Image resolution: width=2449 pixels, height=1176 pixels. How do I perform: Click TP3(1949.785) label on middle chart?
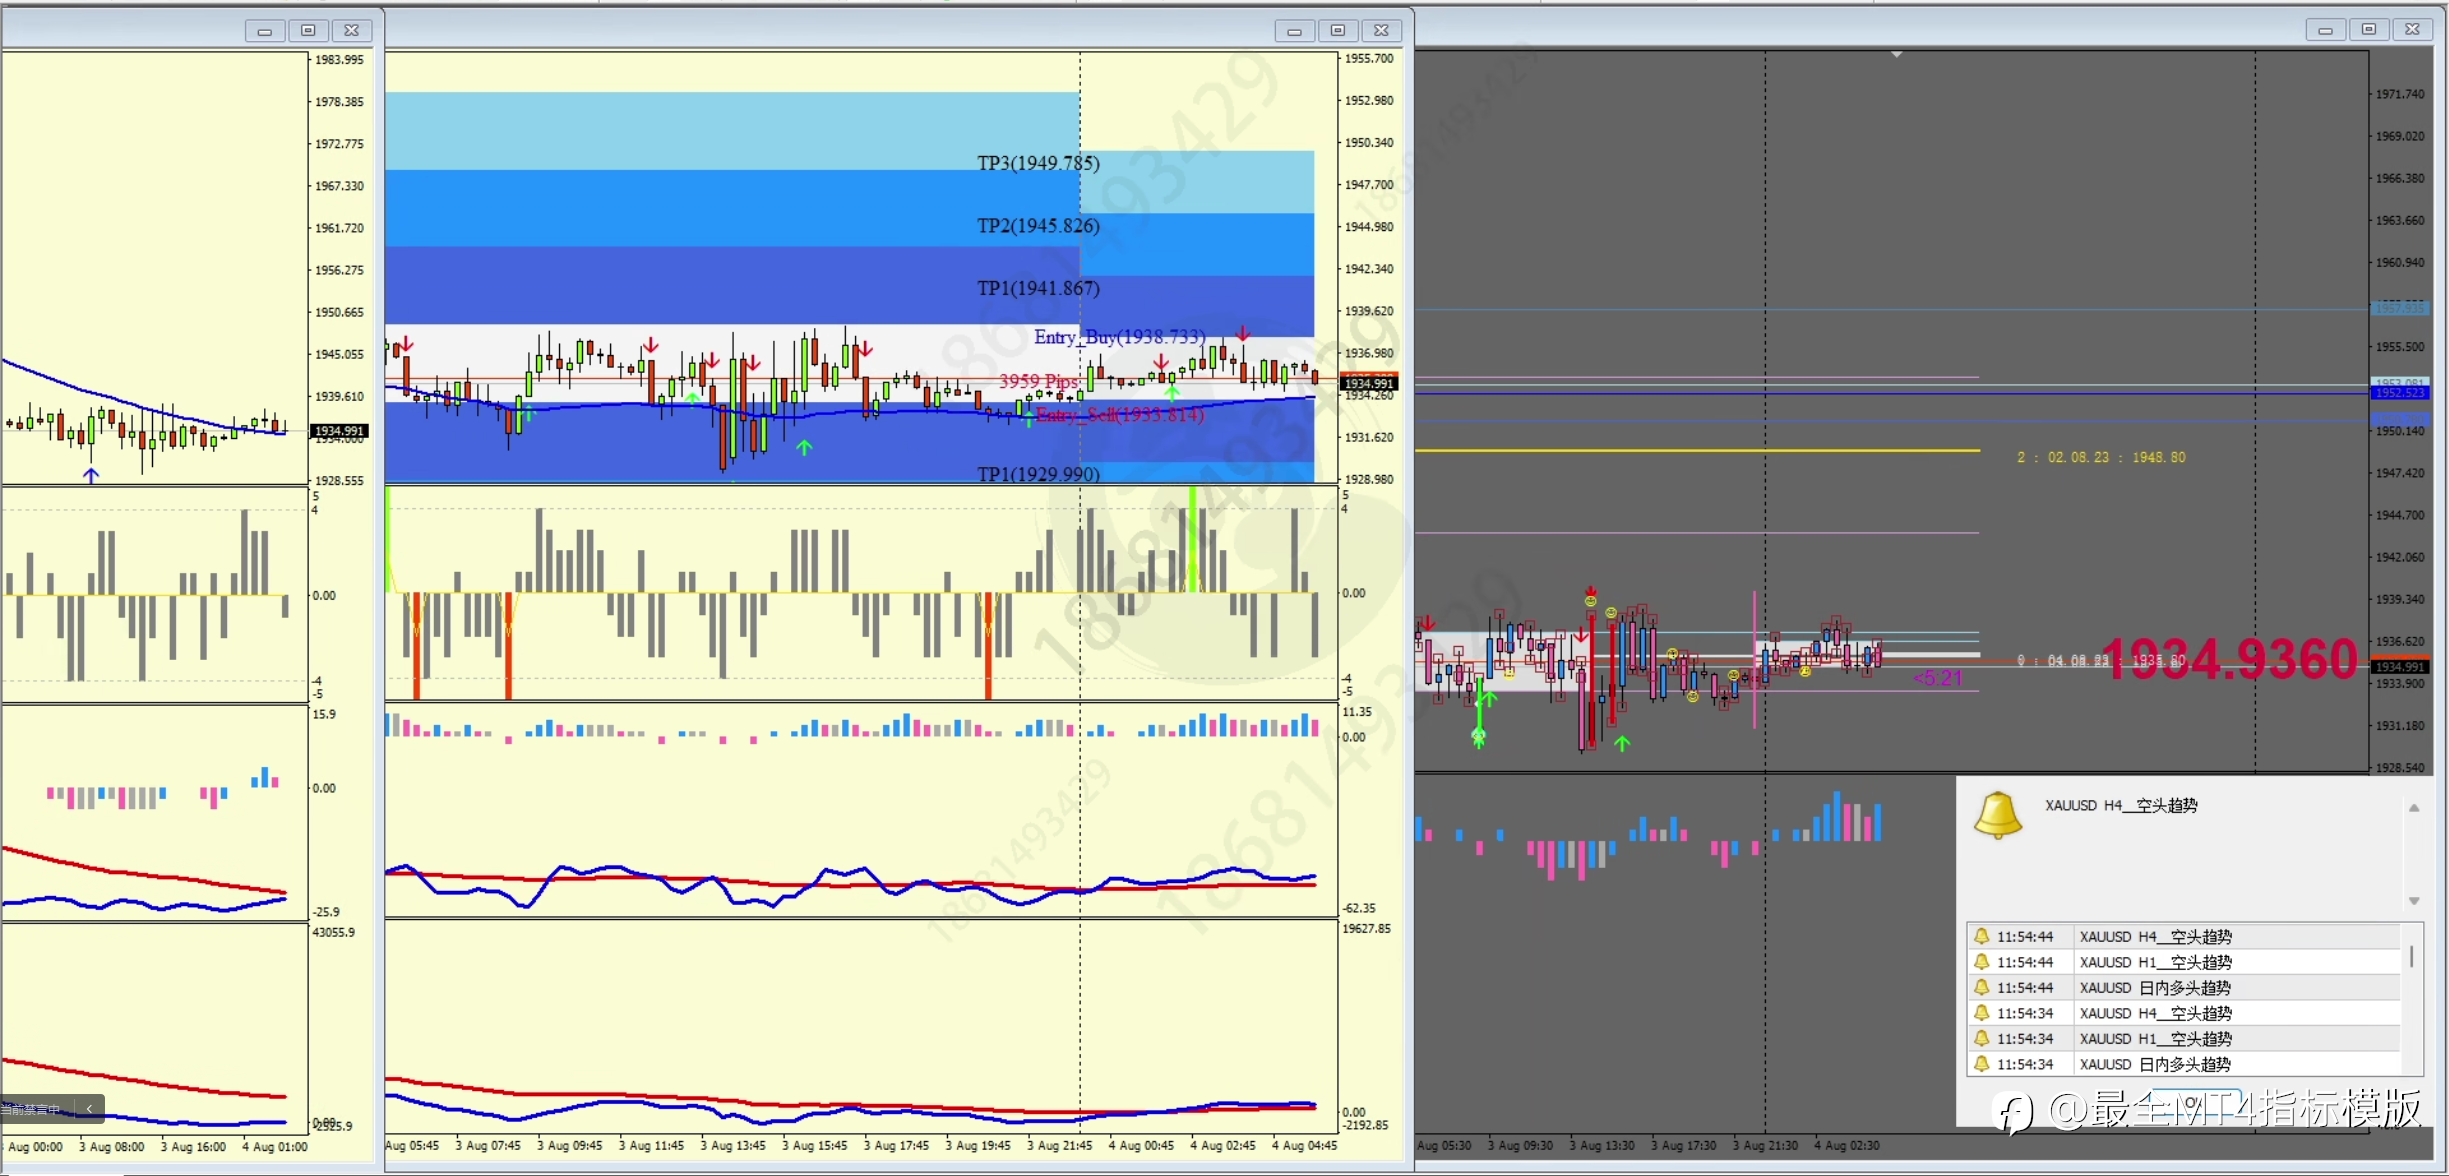(1038, 163)
